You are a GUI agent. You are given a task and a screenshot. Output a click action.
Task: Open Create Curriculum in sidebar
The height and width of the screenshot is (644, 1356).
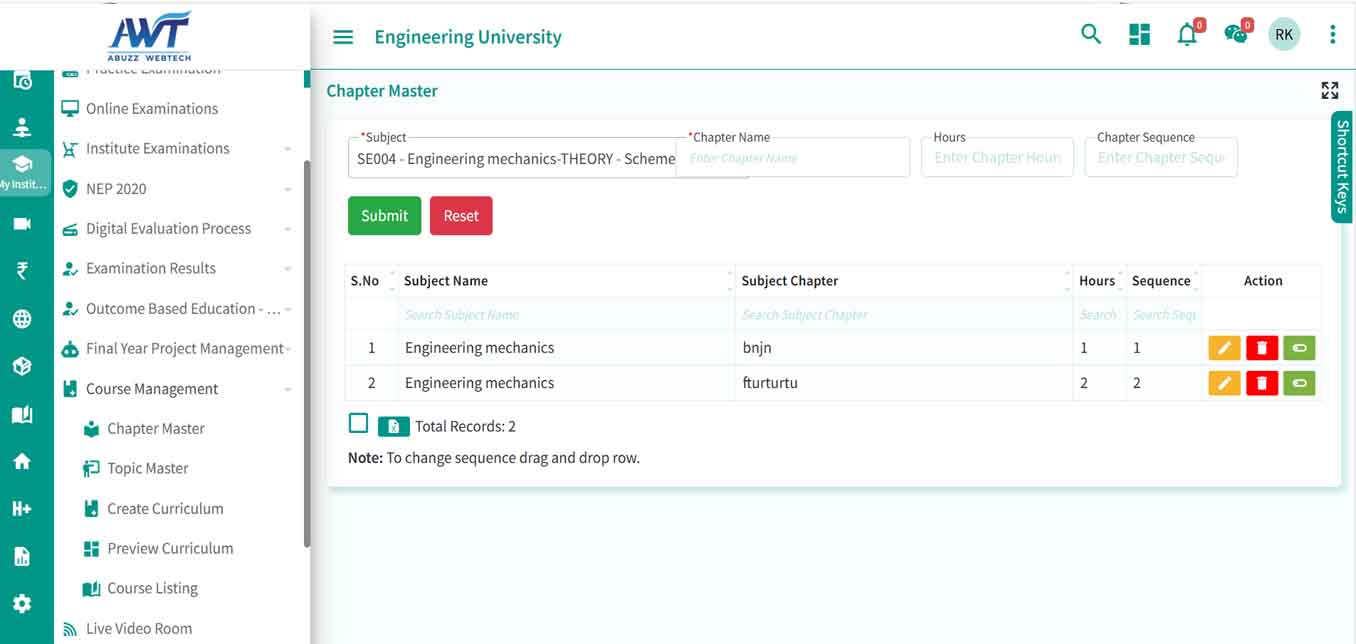[165, 508]
